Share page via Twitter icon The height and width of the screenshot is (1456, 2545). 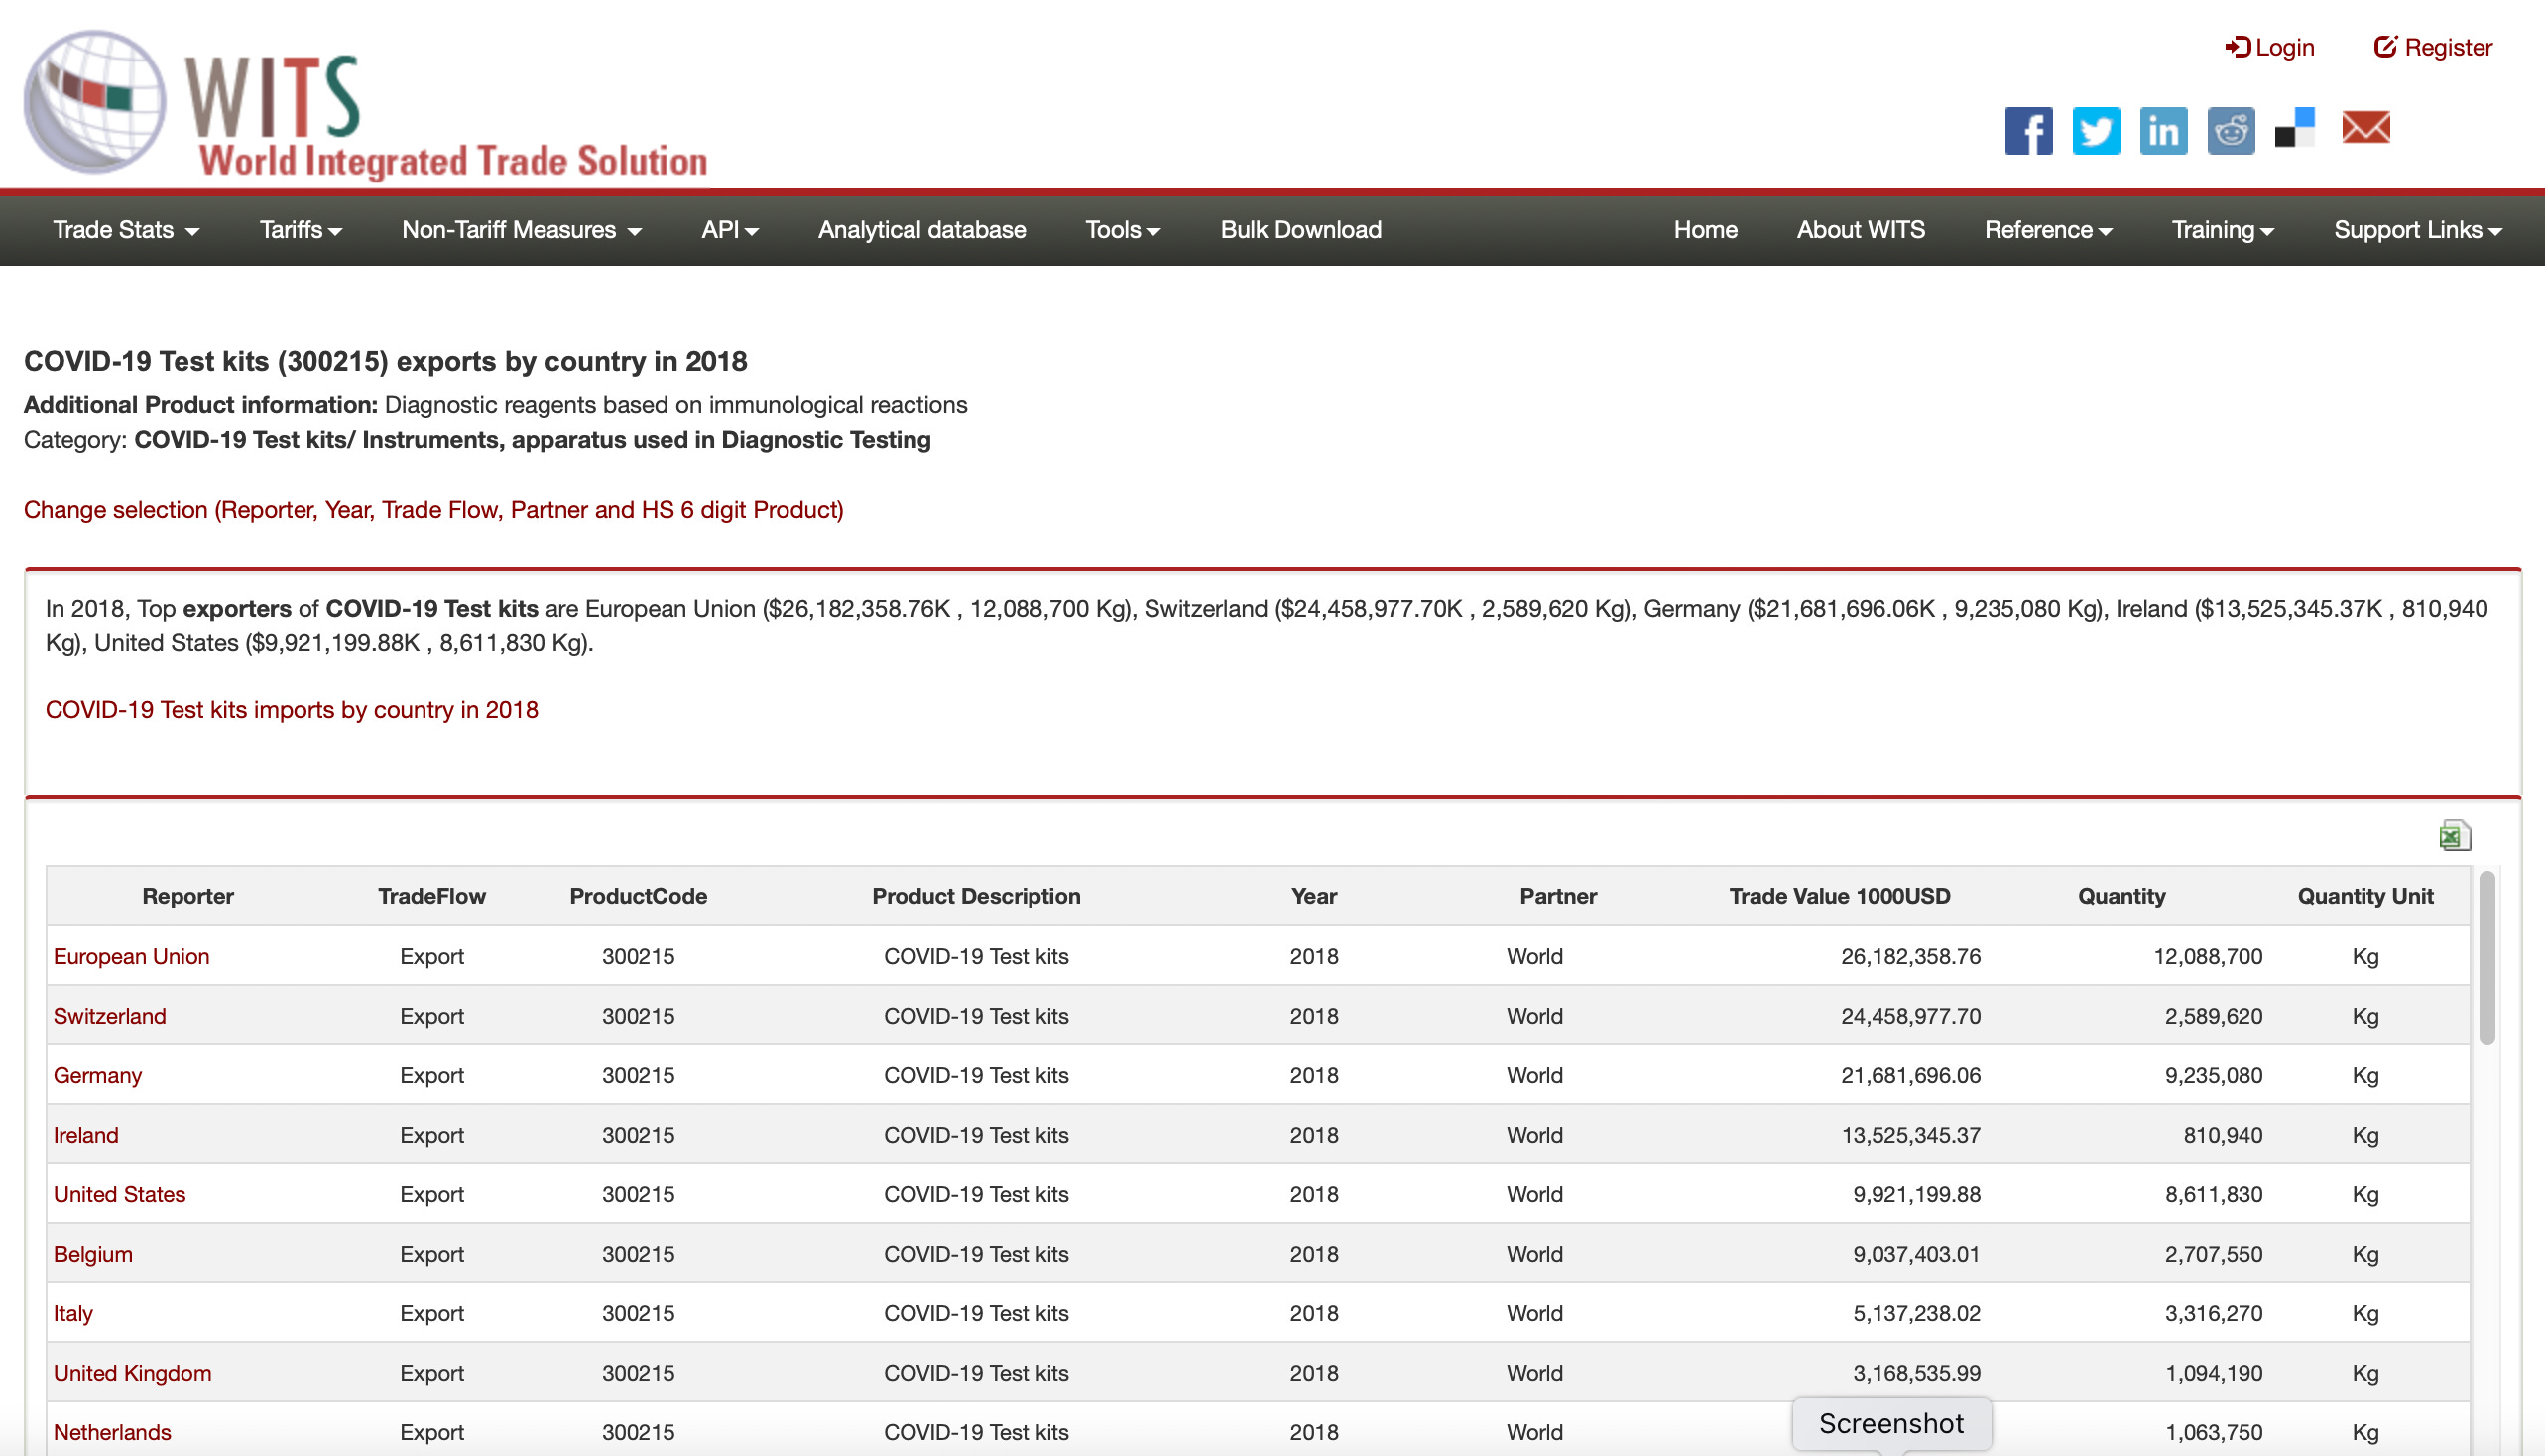coord(2095,130)
